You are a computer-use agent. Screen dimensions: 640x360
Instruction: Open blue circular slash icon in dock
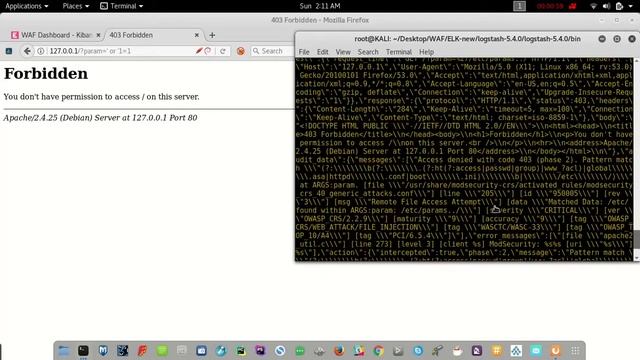280,351
